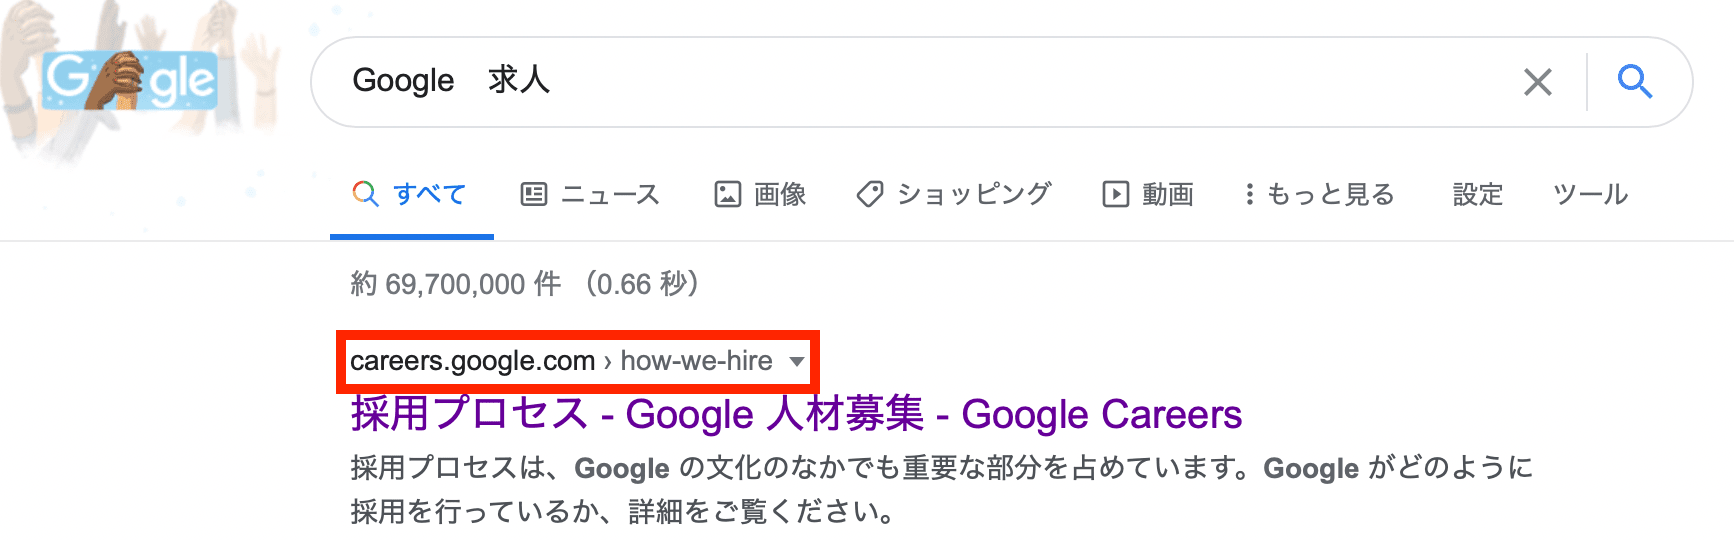The image size is (1734, 540).
Task: Open the ツール search tools
Action: pyautogui.click(x=1590, y=194)
